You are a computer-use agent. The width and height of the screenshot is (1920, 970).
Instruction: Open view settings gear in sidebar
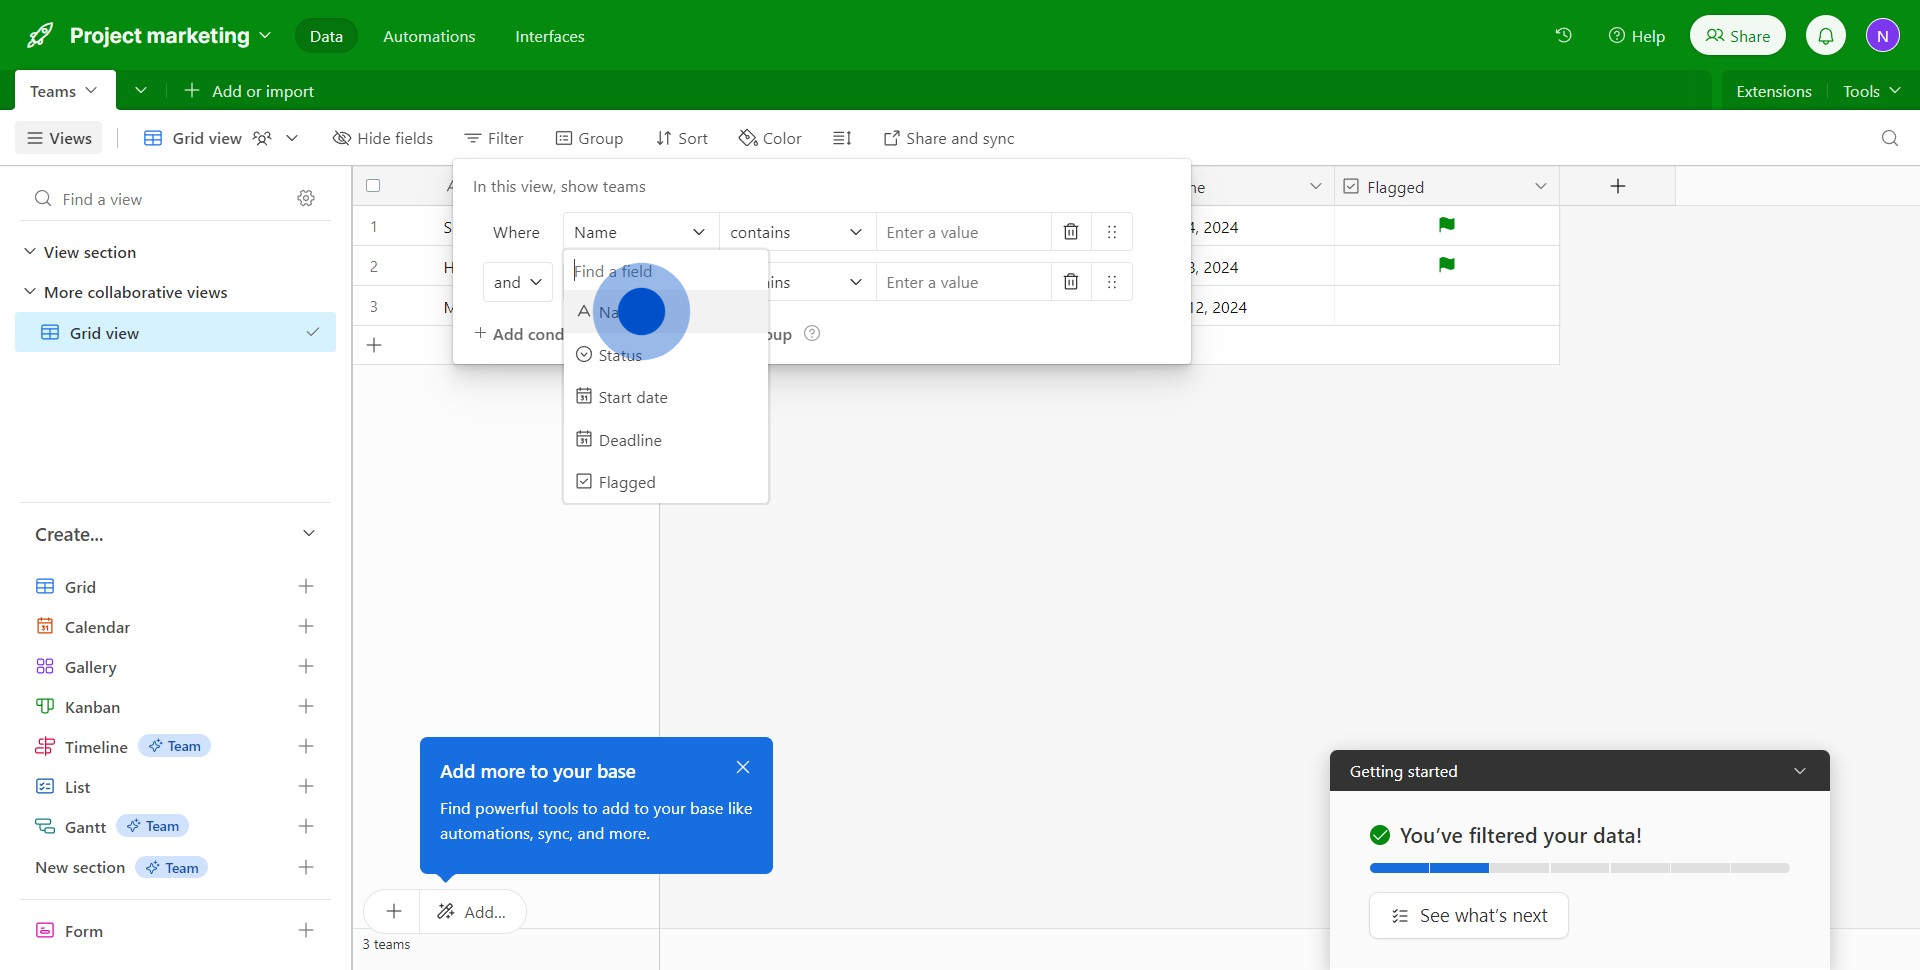point(306,199)
